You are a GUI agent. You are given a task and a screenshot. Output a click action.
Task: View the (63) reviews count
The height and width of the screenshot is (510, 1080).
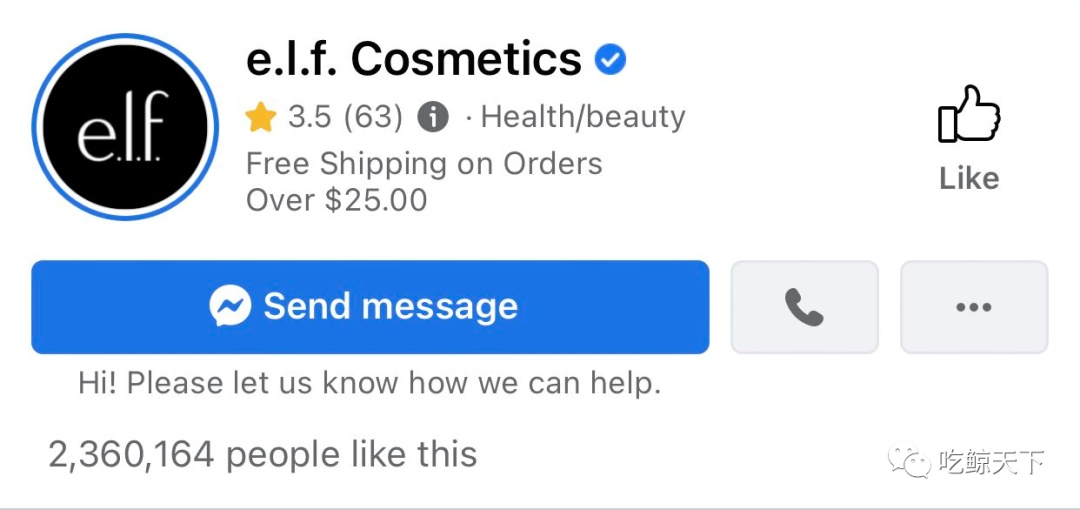coord(373,118)
